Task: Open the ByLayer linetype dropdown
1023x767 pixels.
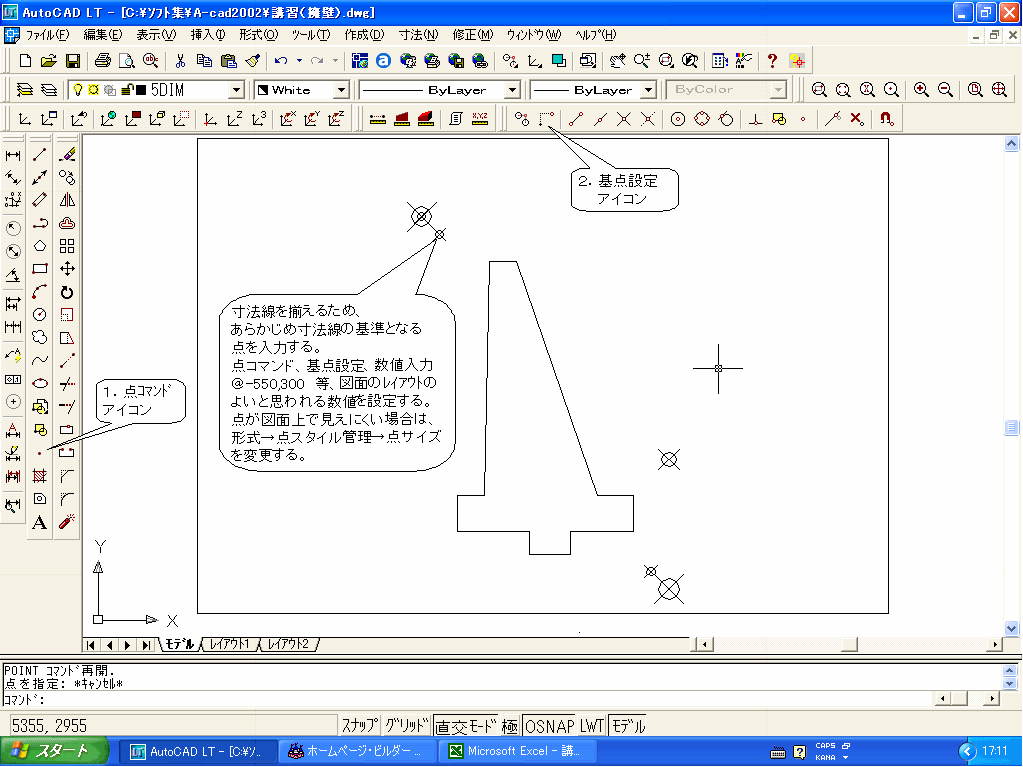Action: coord(513,90)
